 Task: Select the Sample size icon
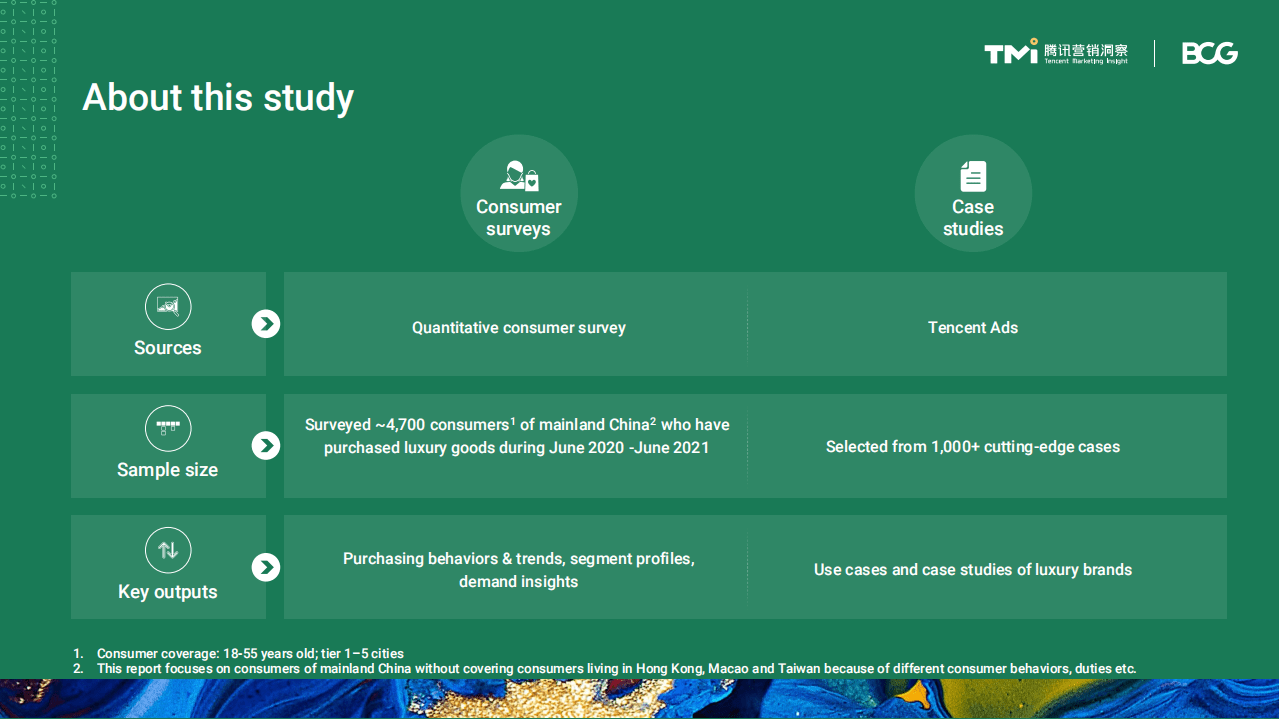pyautogui.click(x=168, y=429)
